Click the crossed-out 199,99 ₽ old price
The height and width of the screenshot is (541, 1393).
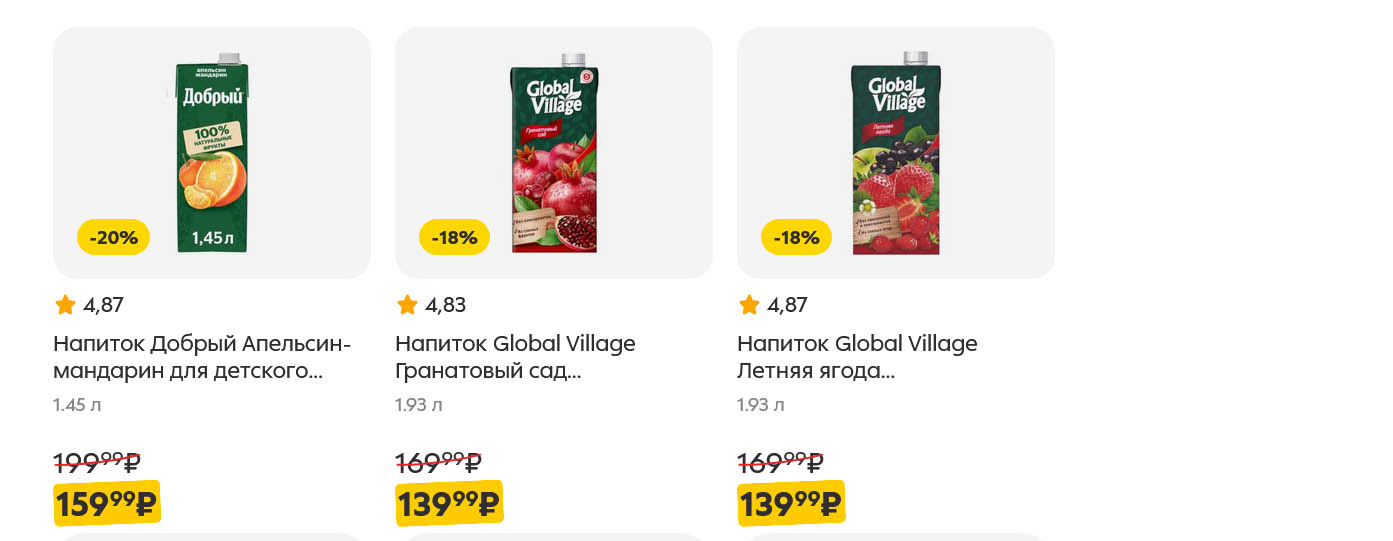point(96,462)
